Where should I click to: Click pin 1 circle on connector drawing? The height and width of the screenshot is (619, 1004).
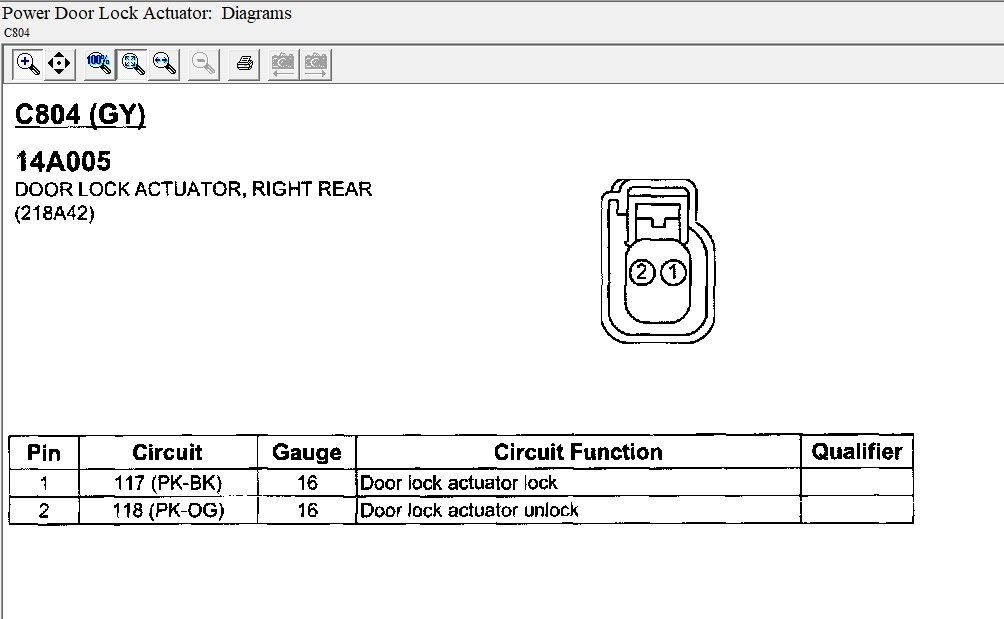674,271
